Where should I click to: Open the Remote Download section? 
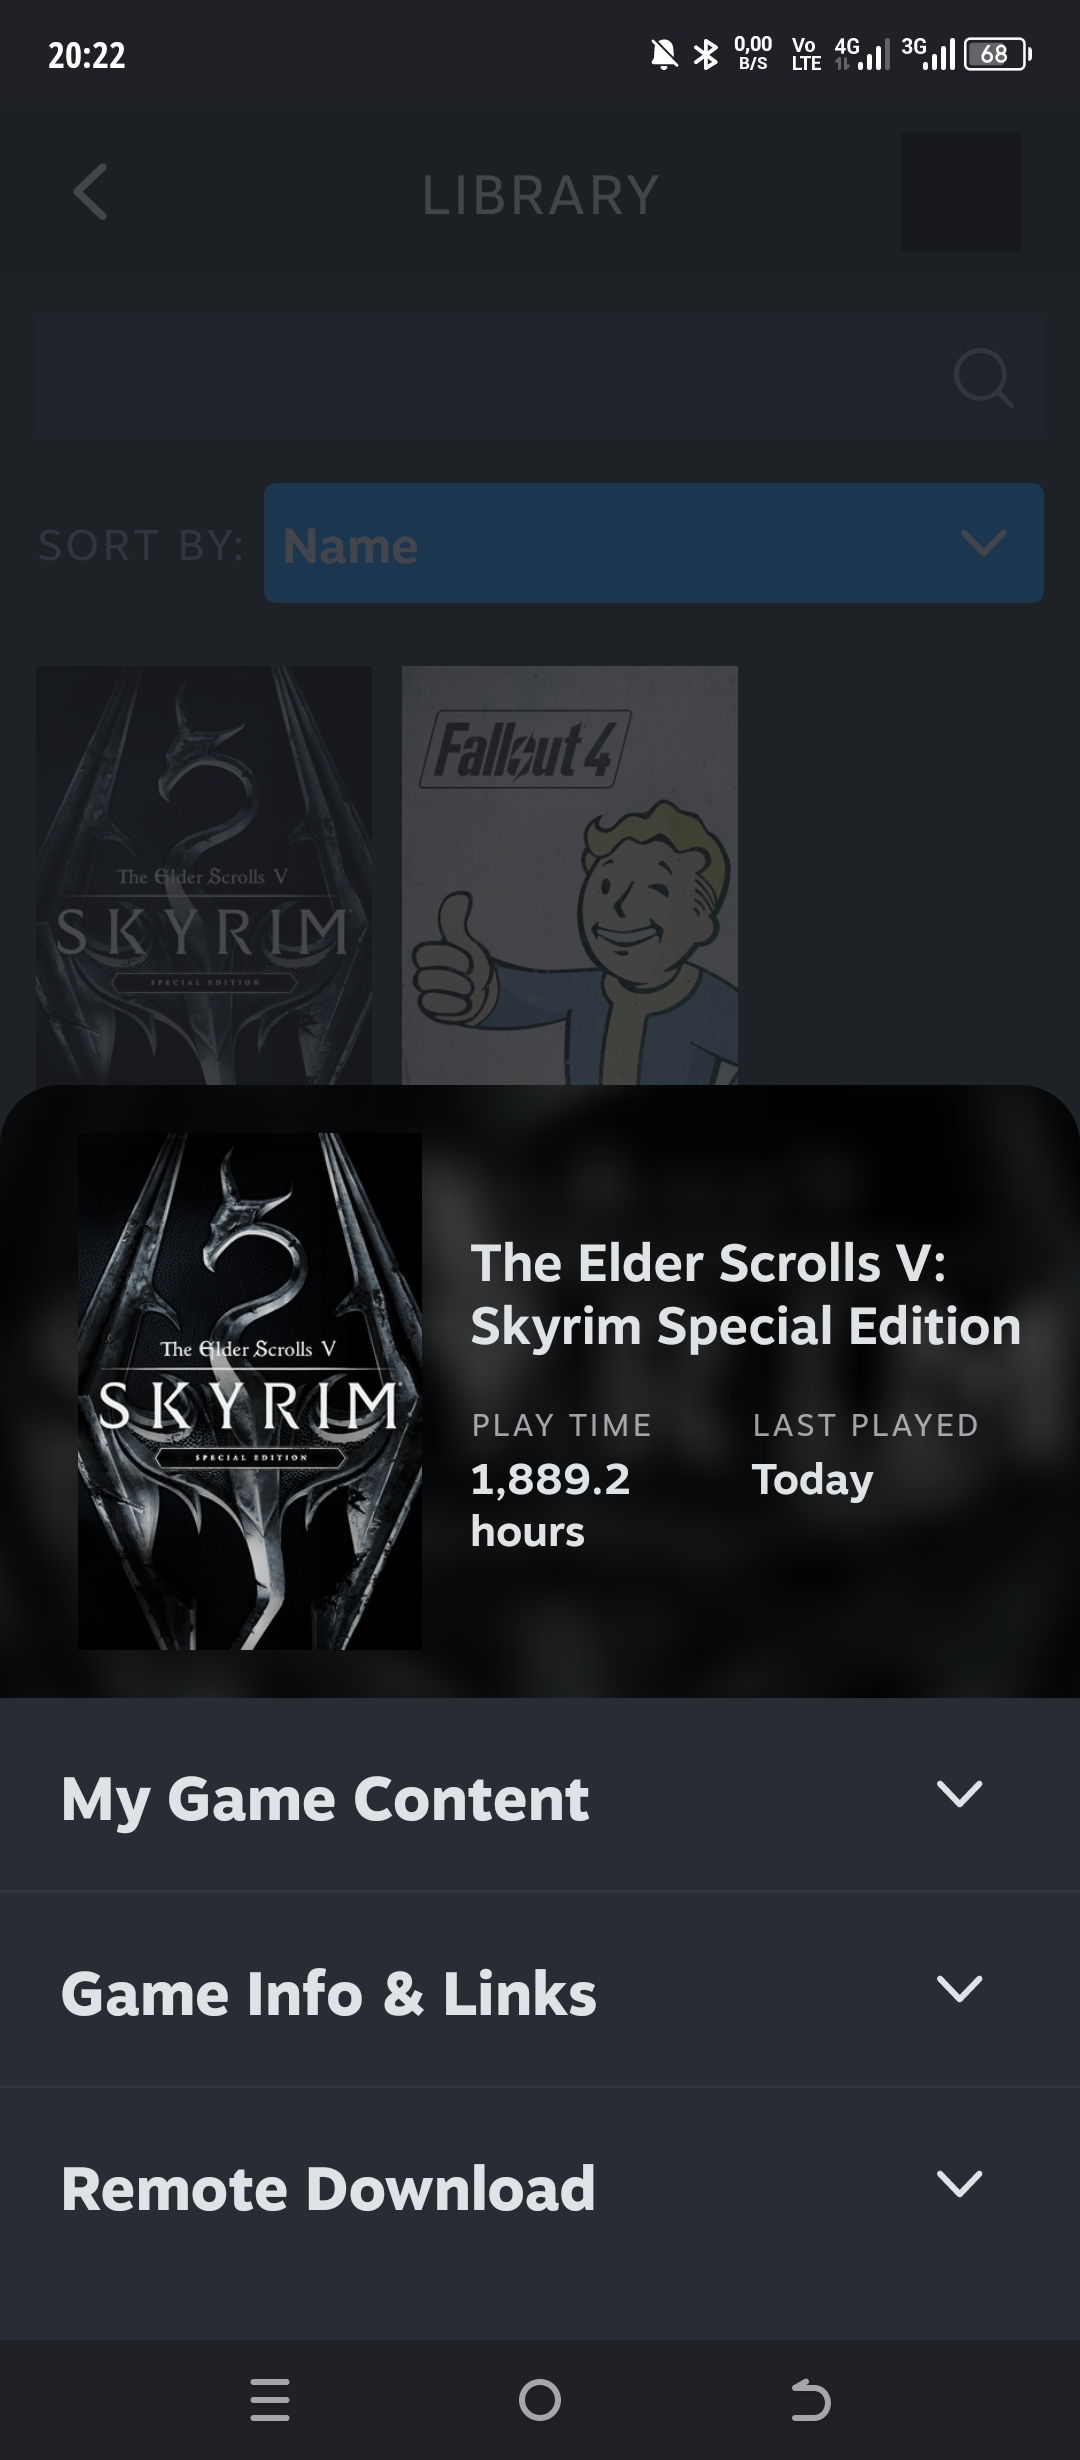540,2186
